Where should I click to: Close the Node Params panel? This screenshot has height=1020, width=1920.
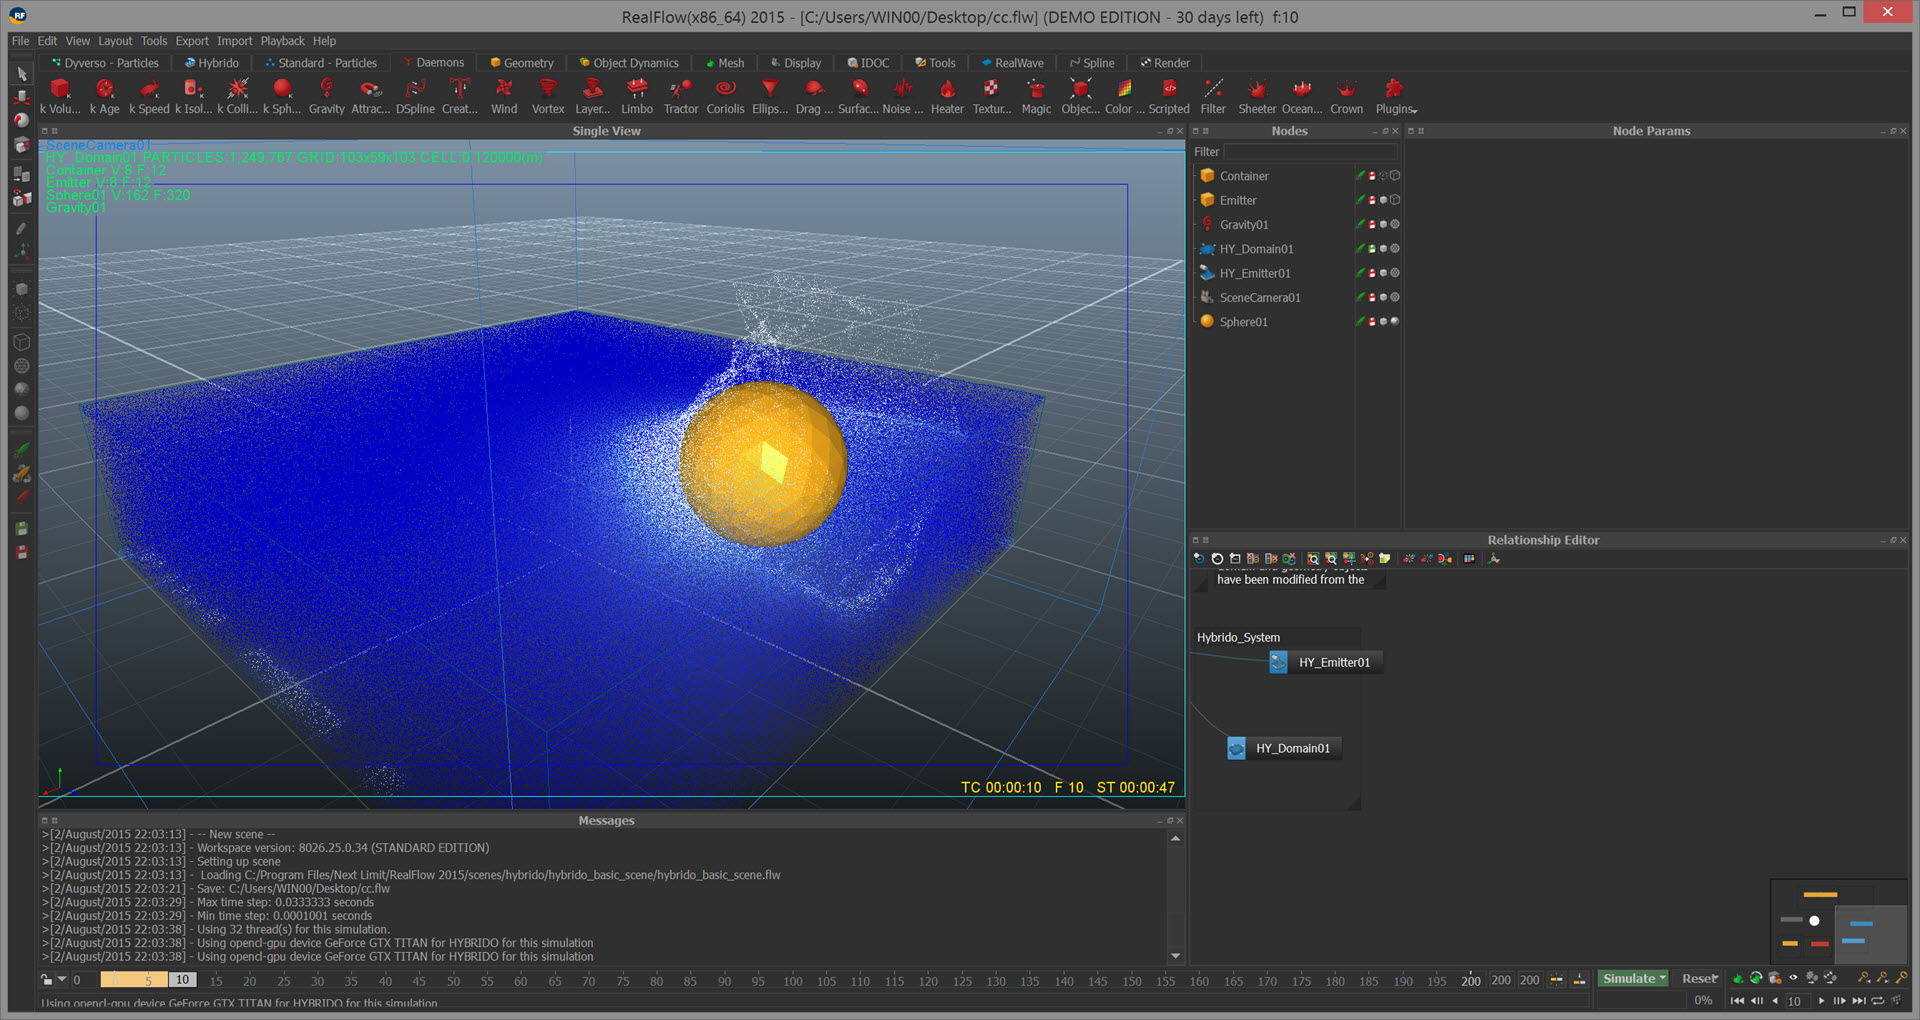(x=1902, y=131)
